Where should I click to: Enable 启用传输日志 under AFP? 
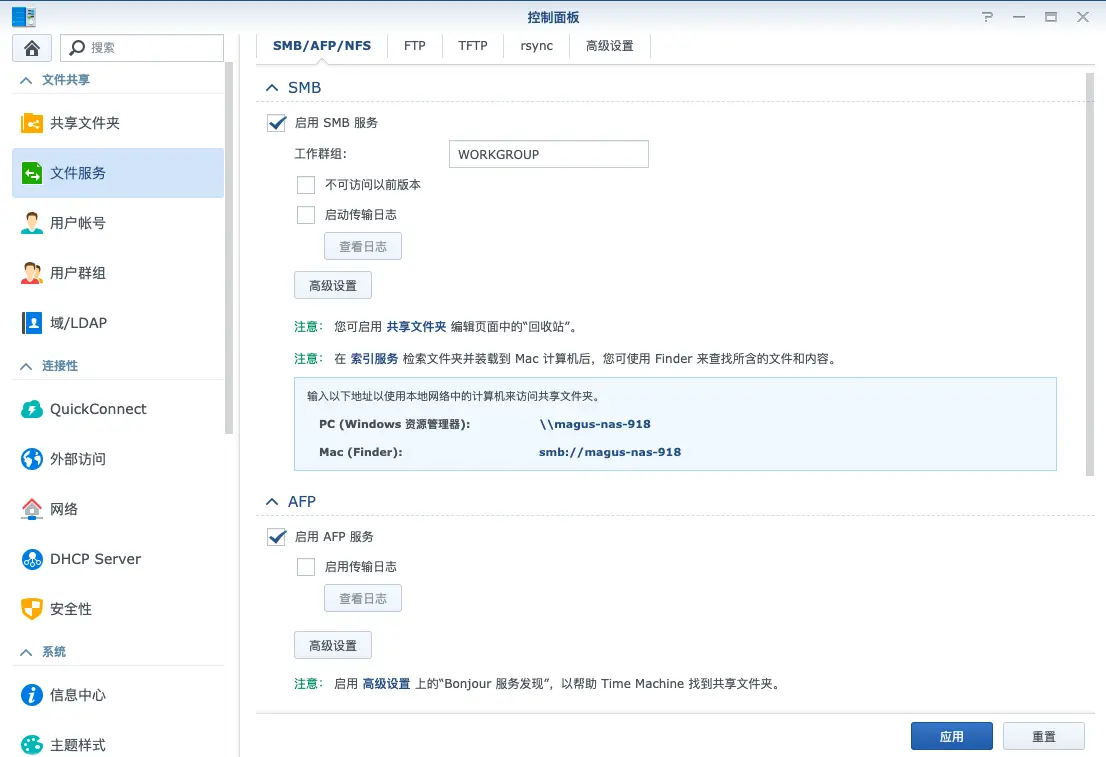[x=305, y=567]
